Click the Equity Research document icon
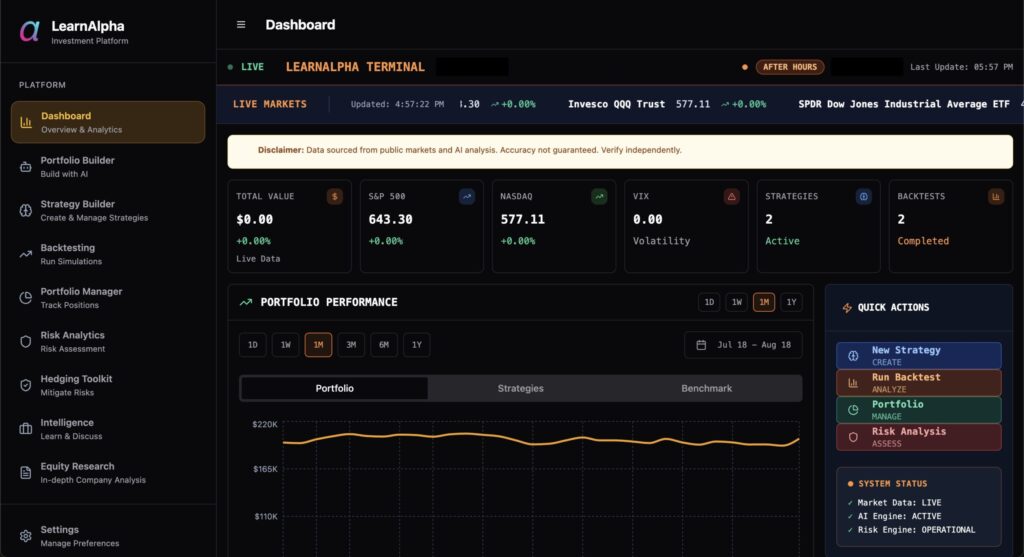Image resolution: width=1024 pixels, height=557 pixels. (26, 473)
